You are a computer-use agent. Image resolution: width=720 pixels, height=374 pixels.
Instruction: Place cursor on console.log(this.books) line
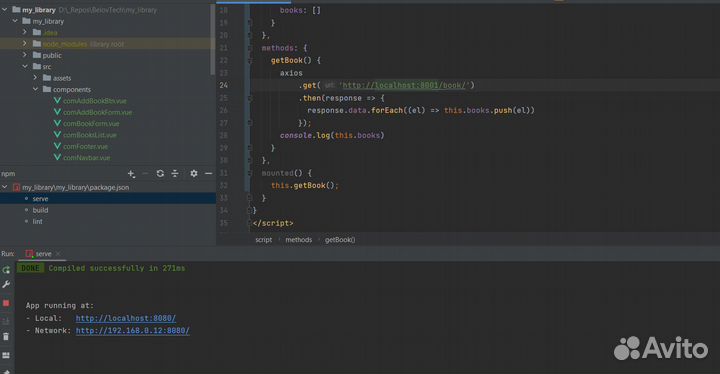[332, 136]
